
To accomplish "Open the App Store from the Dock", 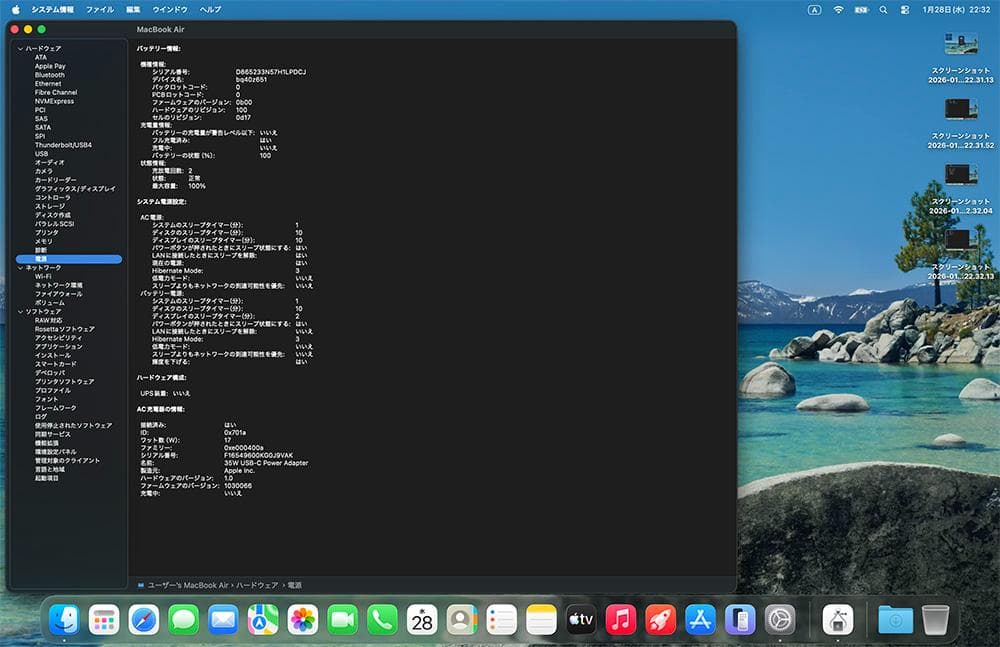I will [x=698, y=618].
